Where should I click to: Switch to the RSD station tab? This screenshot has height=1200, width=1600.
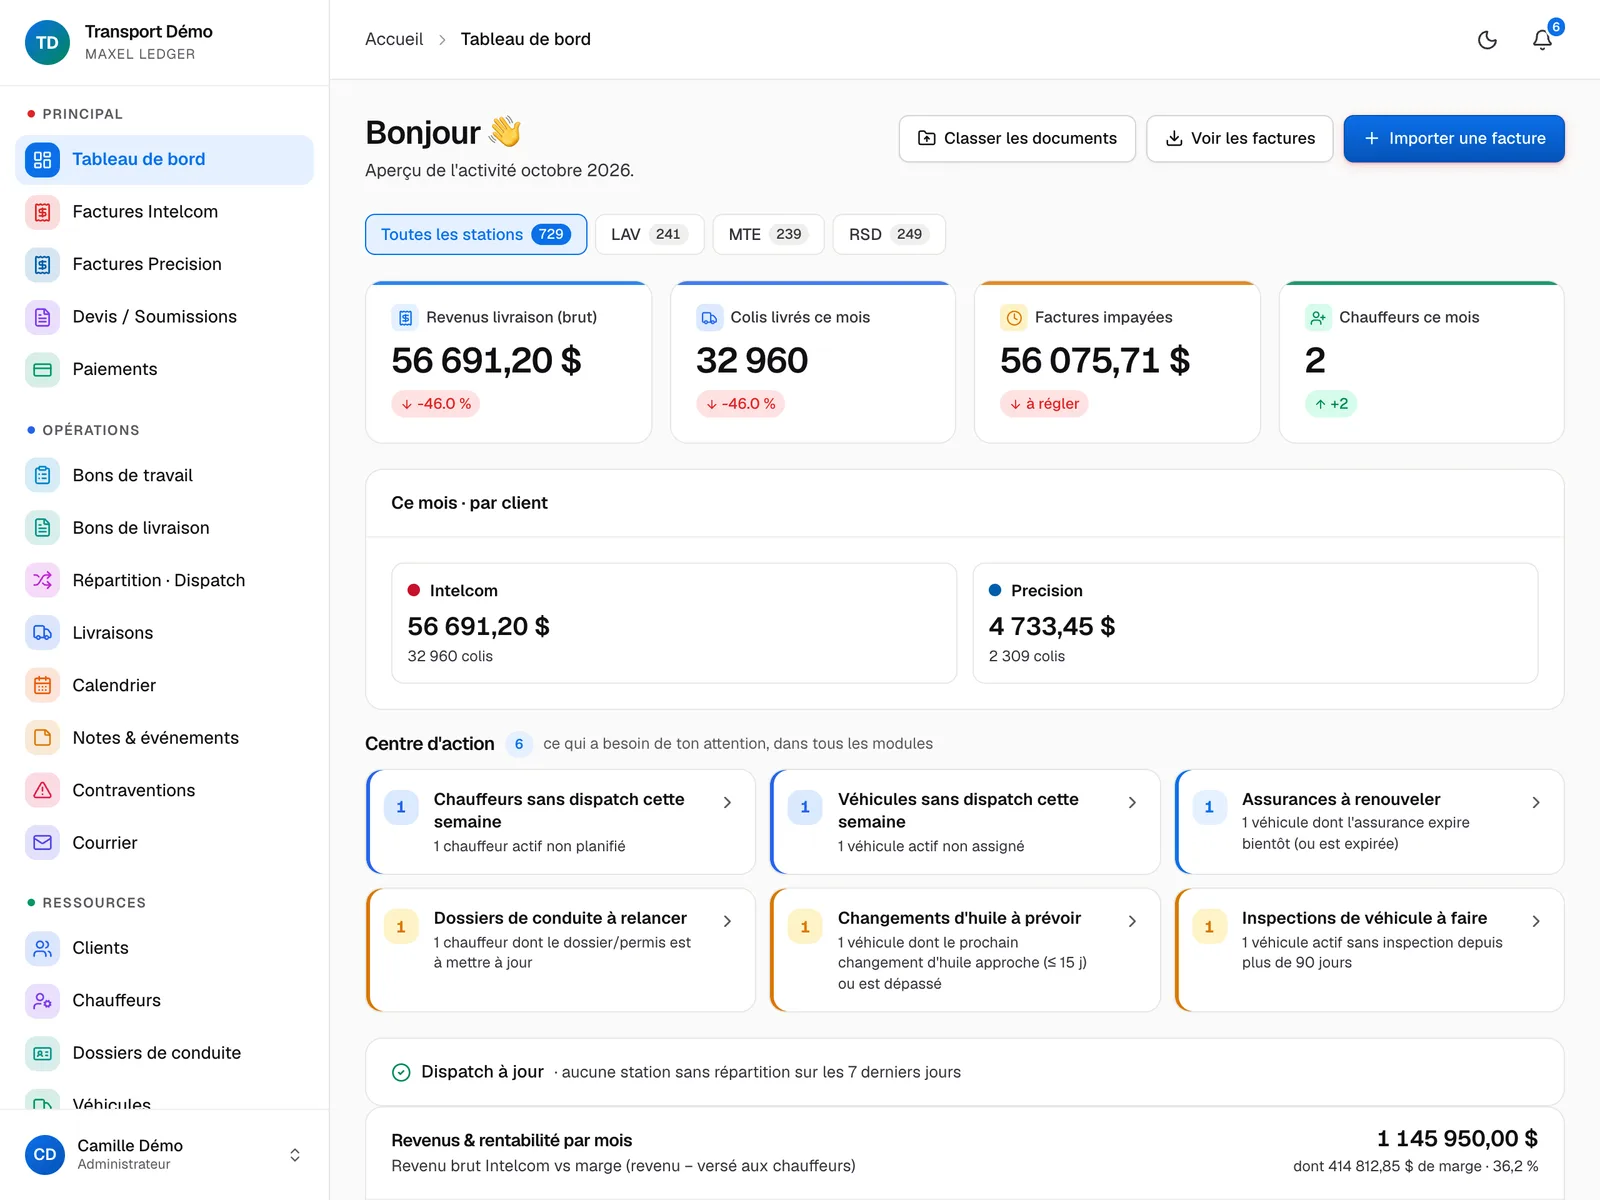click(889, 234)
